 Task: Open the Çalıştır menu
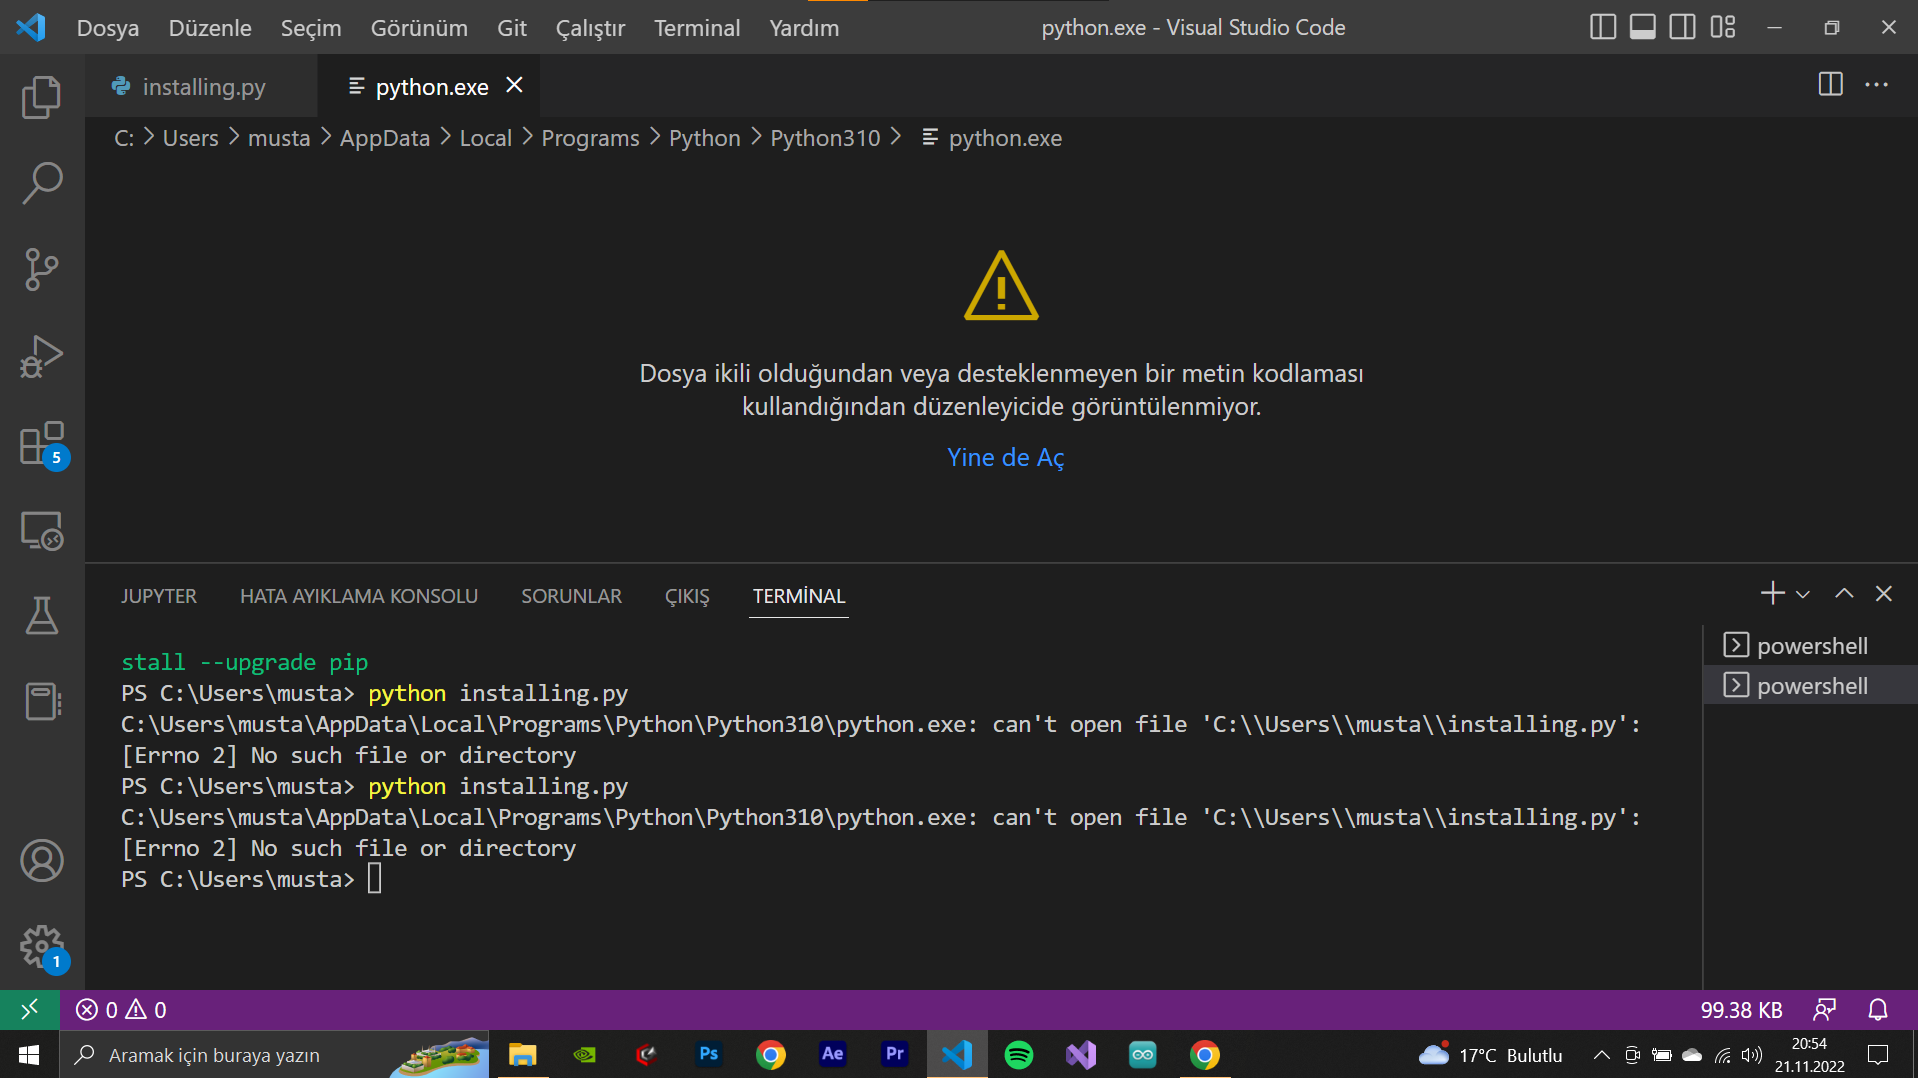[x=590, y=28]
